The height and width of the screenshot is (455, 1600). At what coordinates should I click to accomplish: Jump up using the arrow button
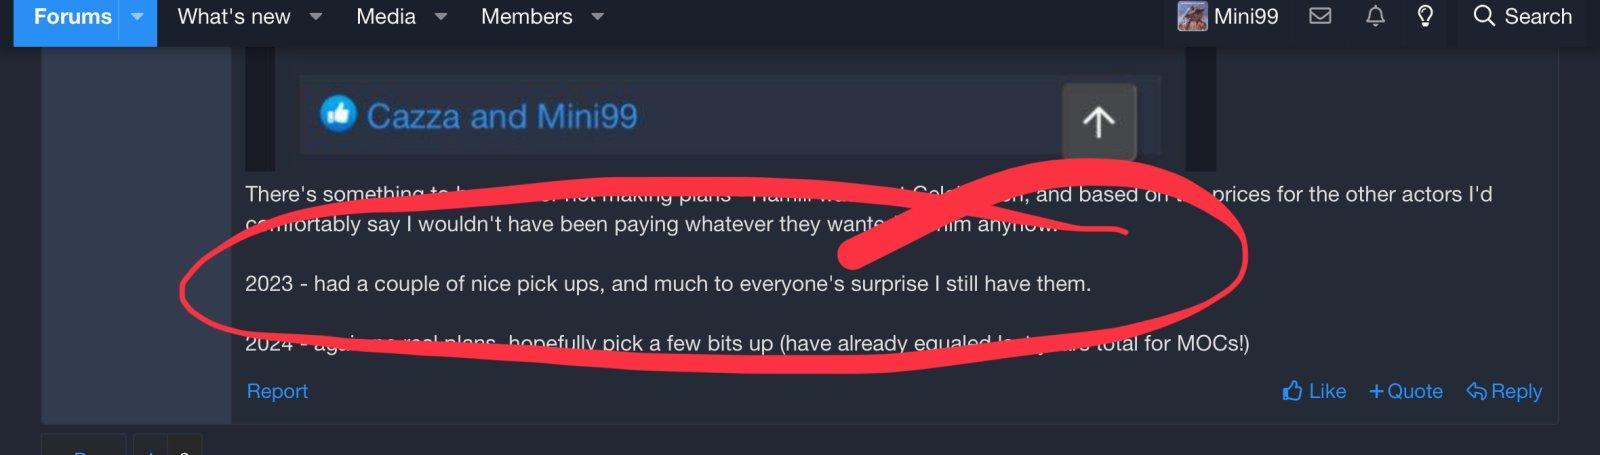pyautogui.click(x=1099, y=122)
